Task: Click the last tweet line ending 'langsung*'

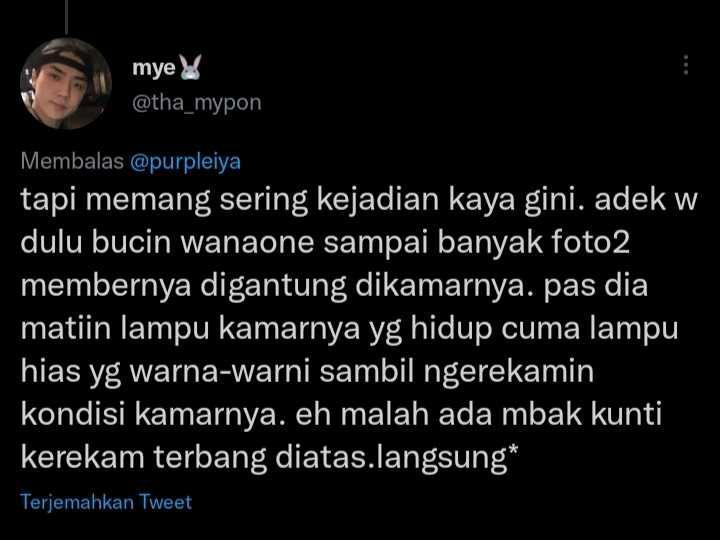Action: [x=269, y=458]
